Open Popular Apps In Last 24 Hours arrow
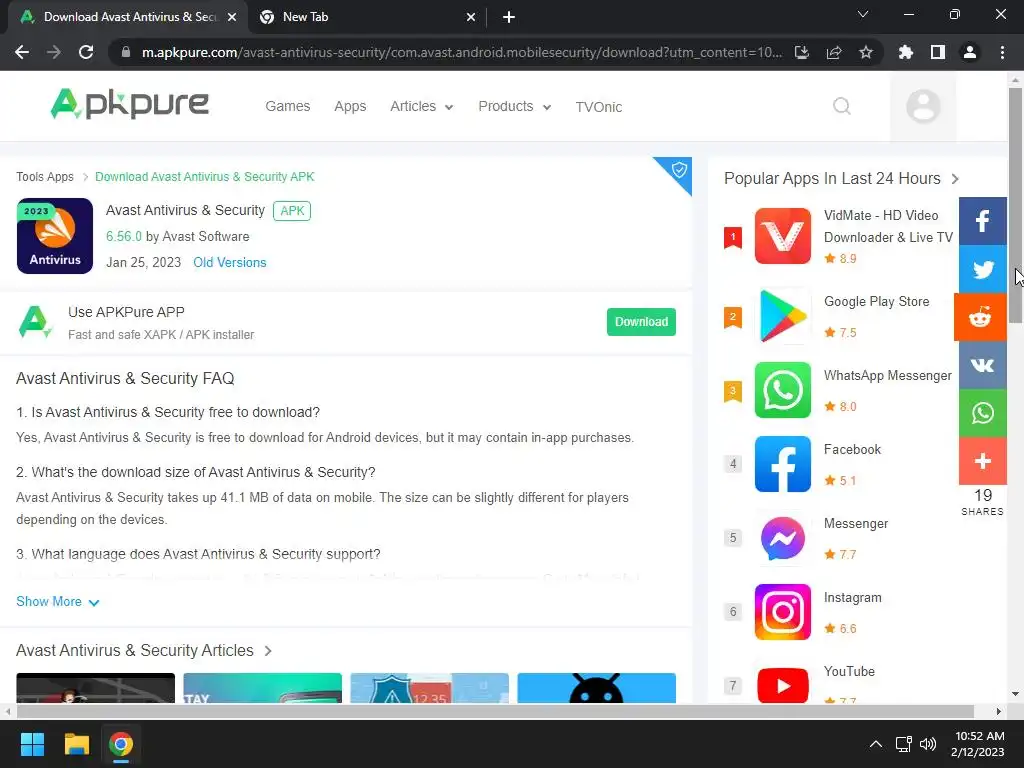This screenshot has width=1024, height=768. point(955,179)
